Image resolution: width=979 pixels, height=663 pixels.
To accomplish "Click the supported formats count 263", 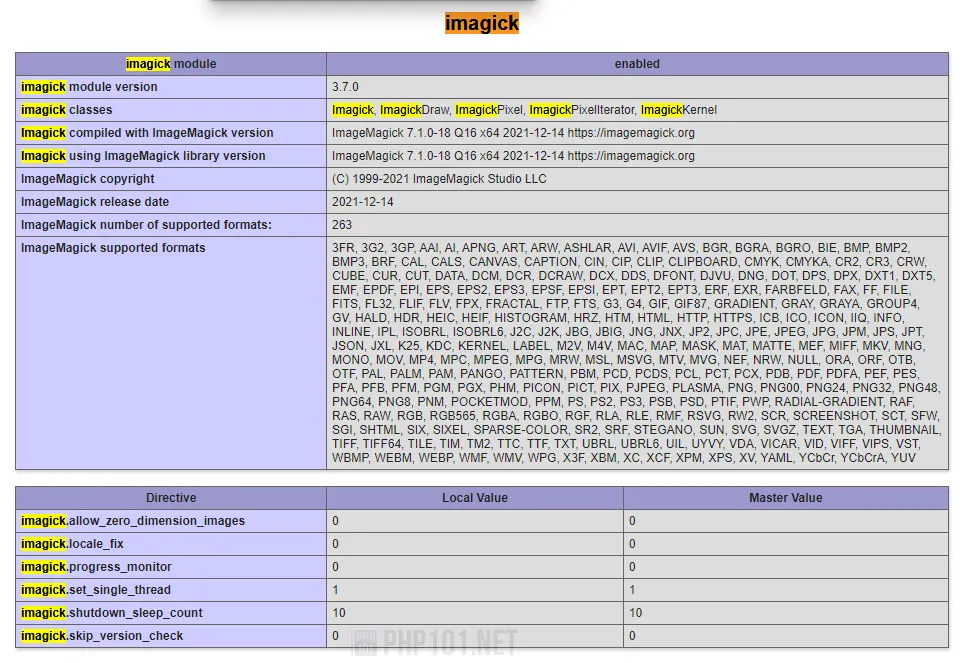I will click(342, 225).
